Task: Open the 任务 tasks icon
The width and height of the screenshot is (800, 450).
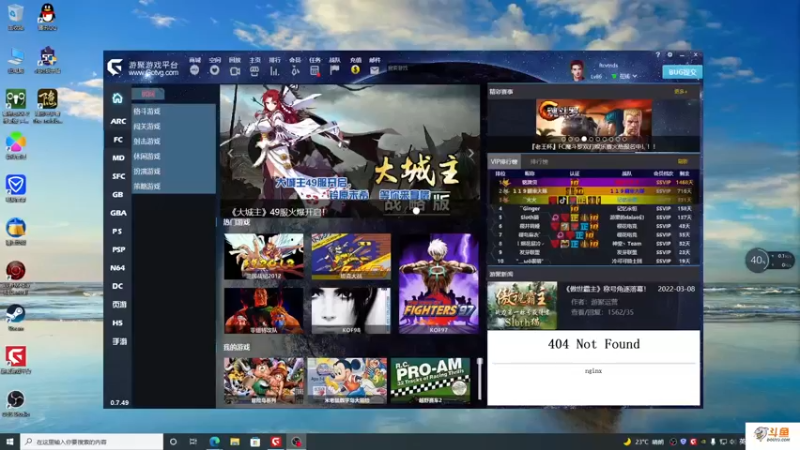Action: click(x=315, y=71)
